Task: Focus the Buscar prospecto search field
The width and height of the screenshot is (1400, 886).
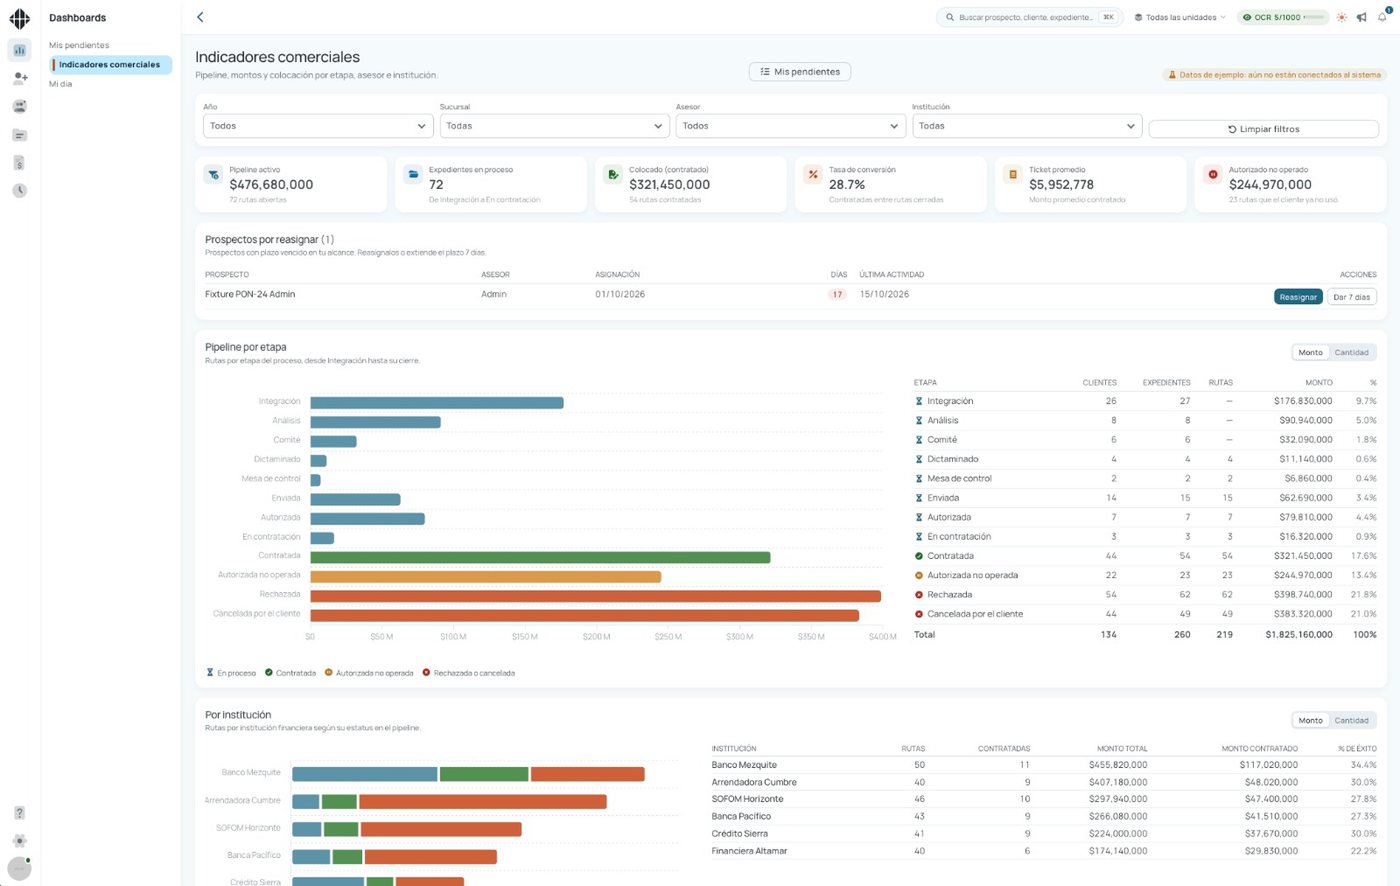Action: pos(1029,17)
